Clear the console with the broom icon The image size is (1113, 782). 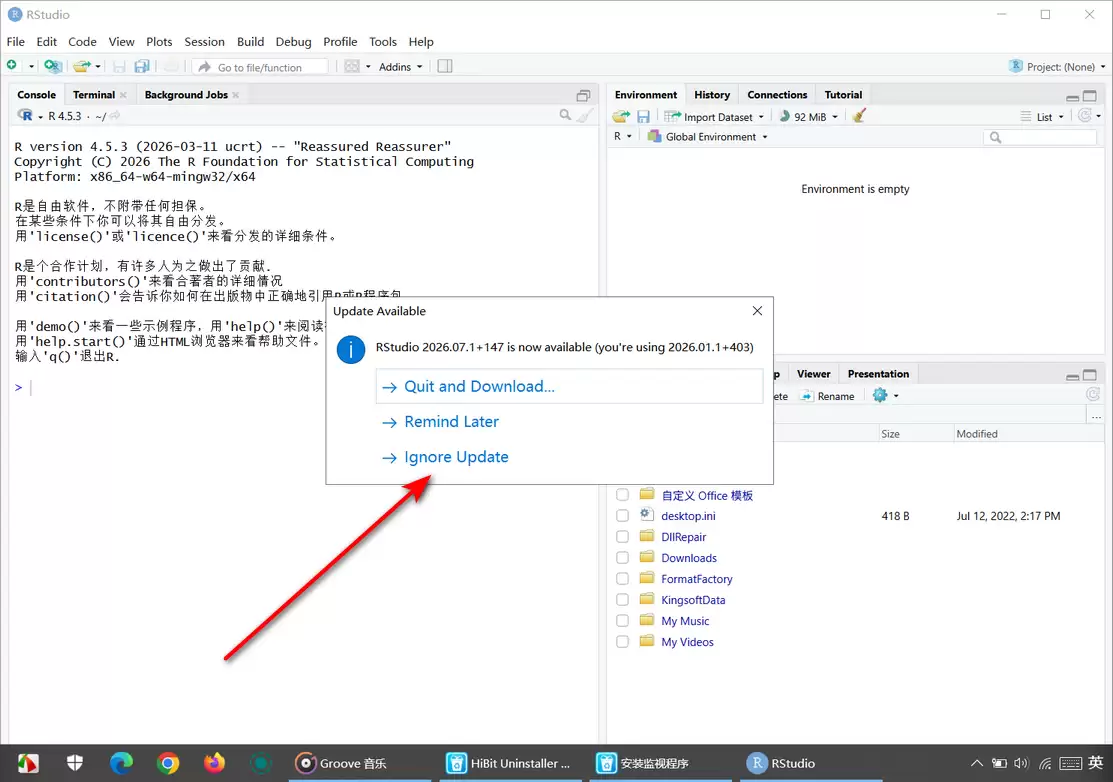pyautogui.click(x=585, y=115)
